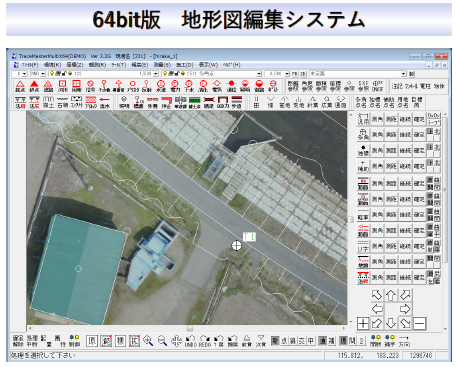456x367 pixels.
Task: Select the 広葉 broadleaf tree symbol
Action: point(327,102)
